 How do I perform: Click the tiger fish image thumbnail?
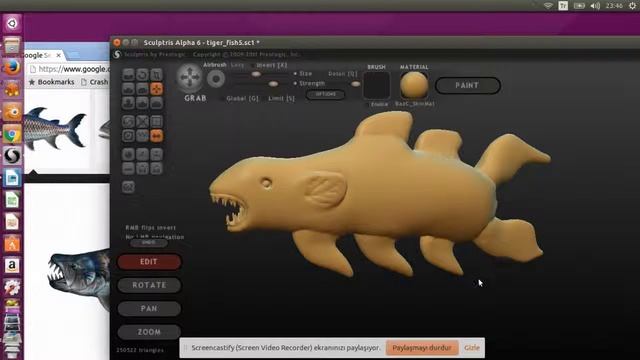coord(57,129)
